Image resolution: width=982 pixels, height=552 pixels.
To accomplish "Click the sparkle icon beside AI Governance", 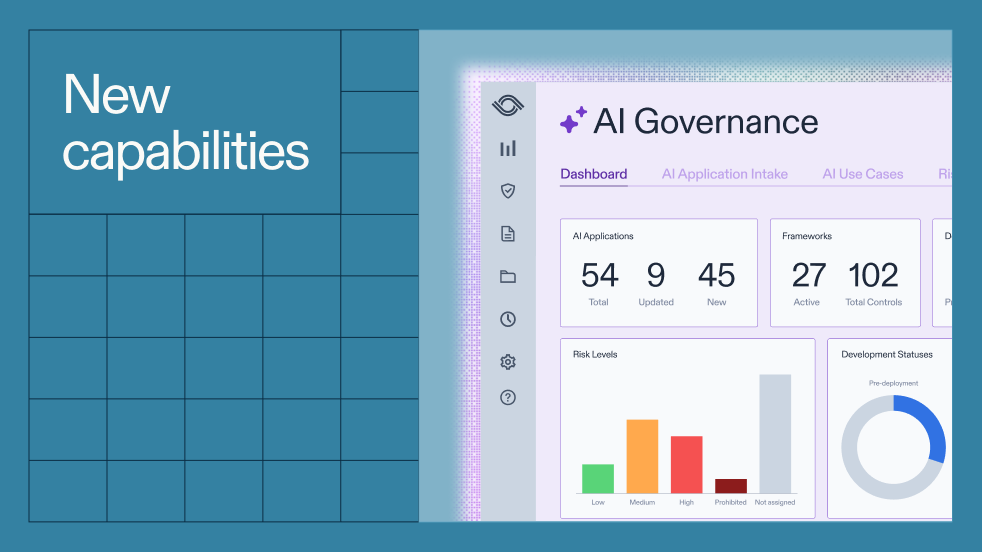I will (x=573, y=120).
